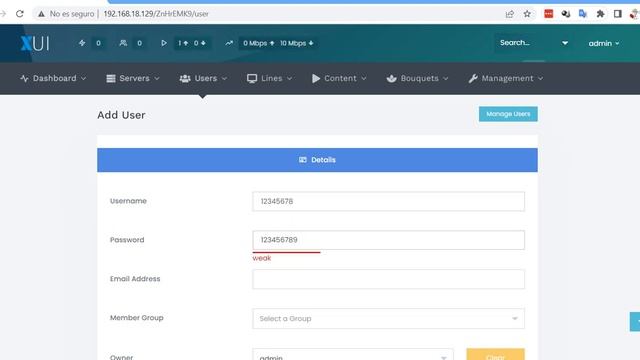Open the Servers menu

(x=133, y=78)
